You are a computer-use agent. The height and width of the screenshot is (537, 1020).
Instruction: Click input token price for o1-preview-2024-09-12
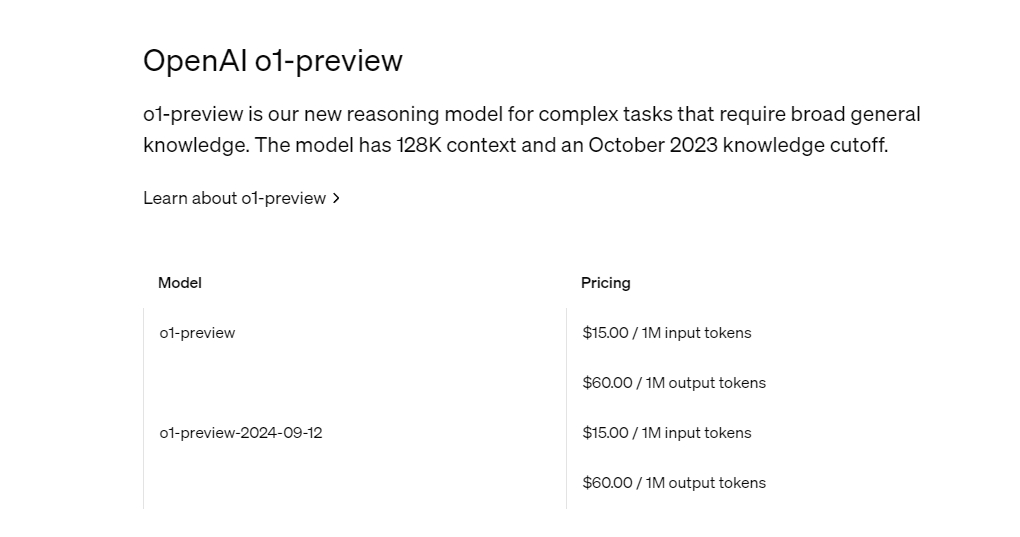(x=666, y=433)
